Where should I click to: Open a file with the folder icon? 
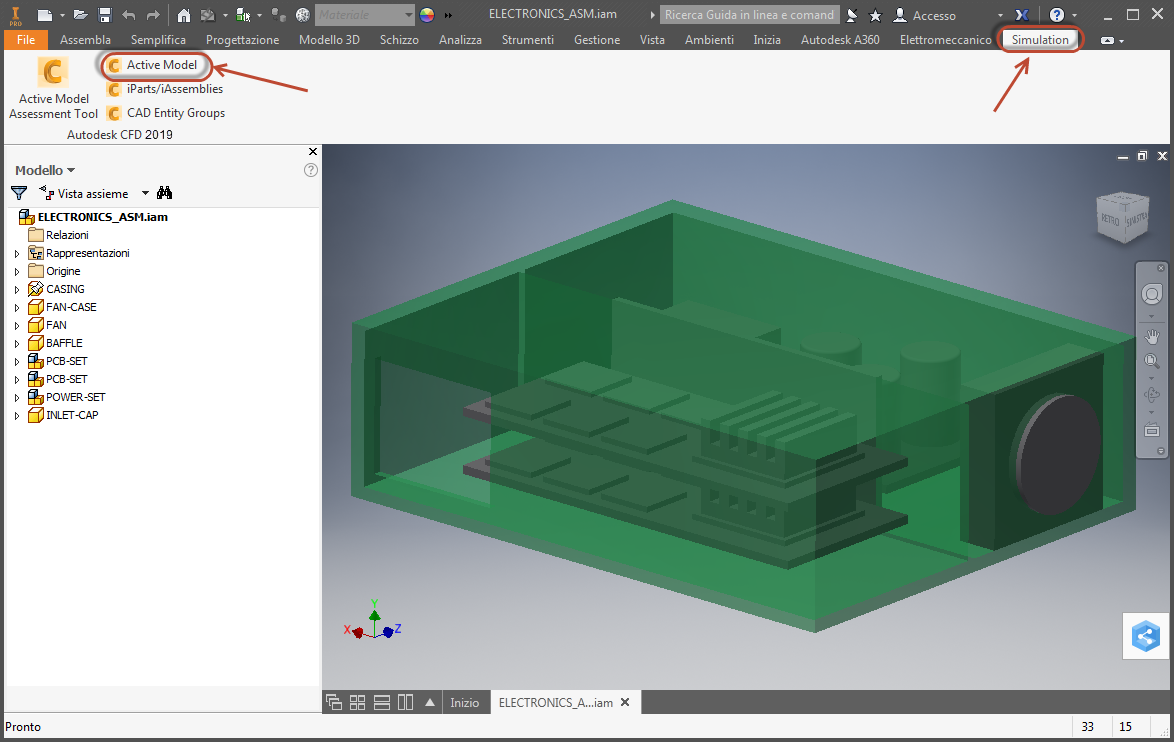click(81, 15)
